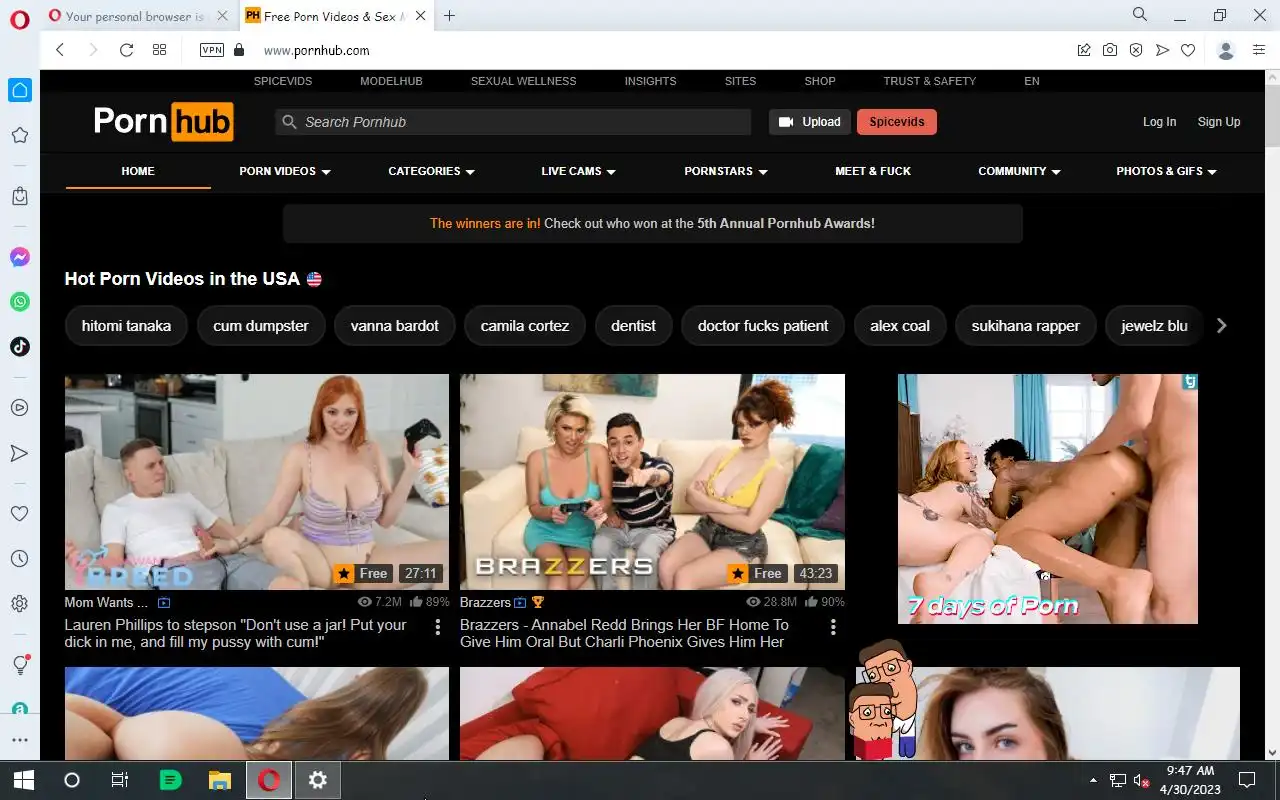Viewport: 1280px width, 800px height.
Task: Click the awards winners banner link
Action: click(652, 224)
